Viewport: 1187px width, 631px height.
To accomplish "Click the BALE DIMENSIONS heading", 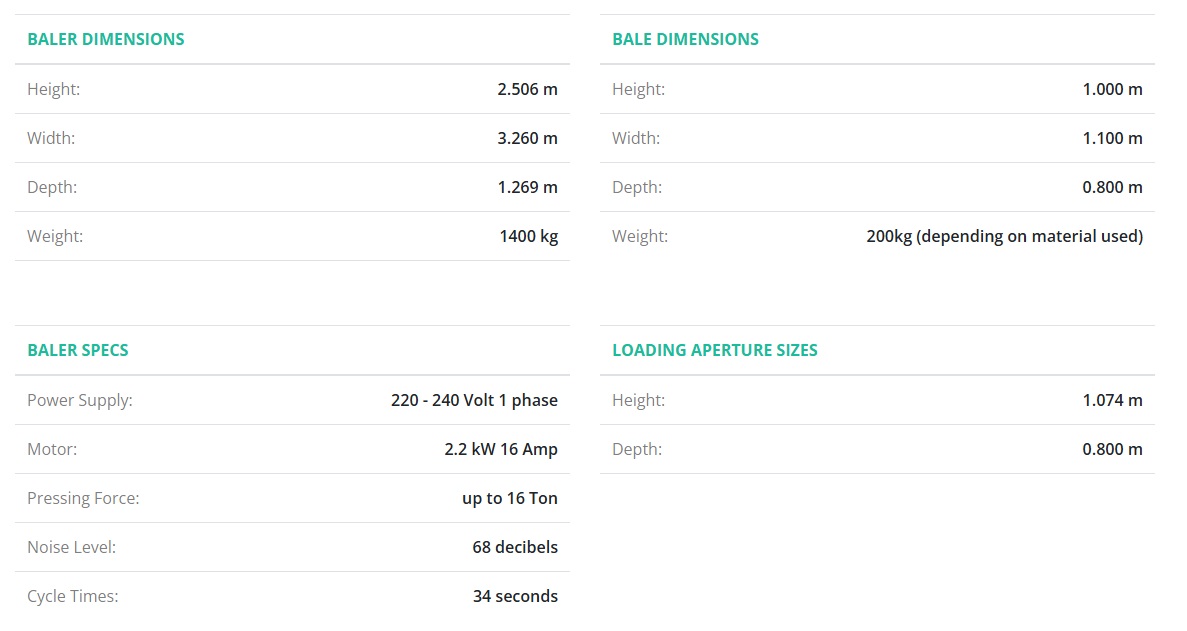I will (685, 39).
